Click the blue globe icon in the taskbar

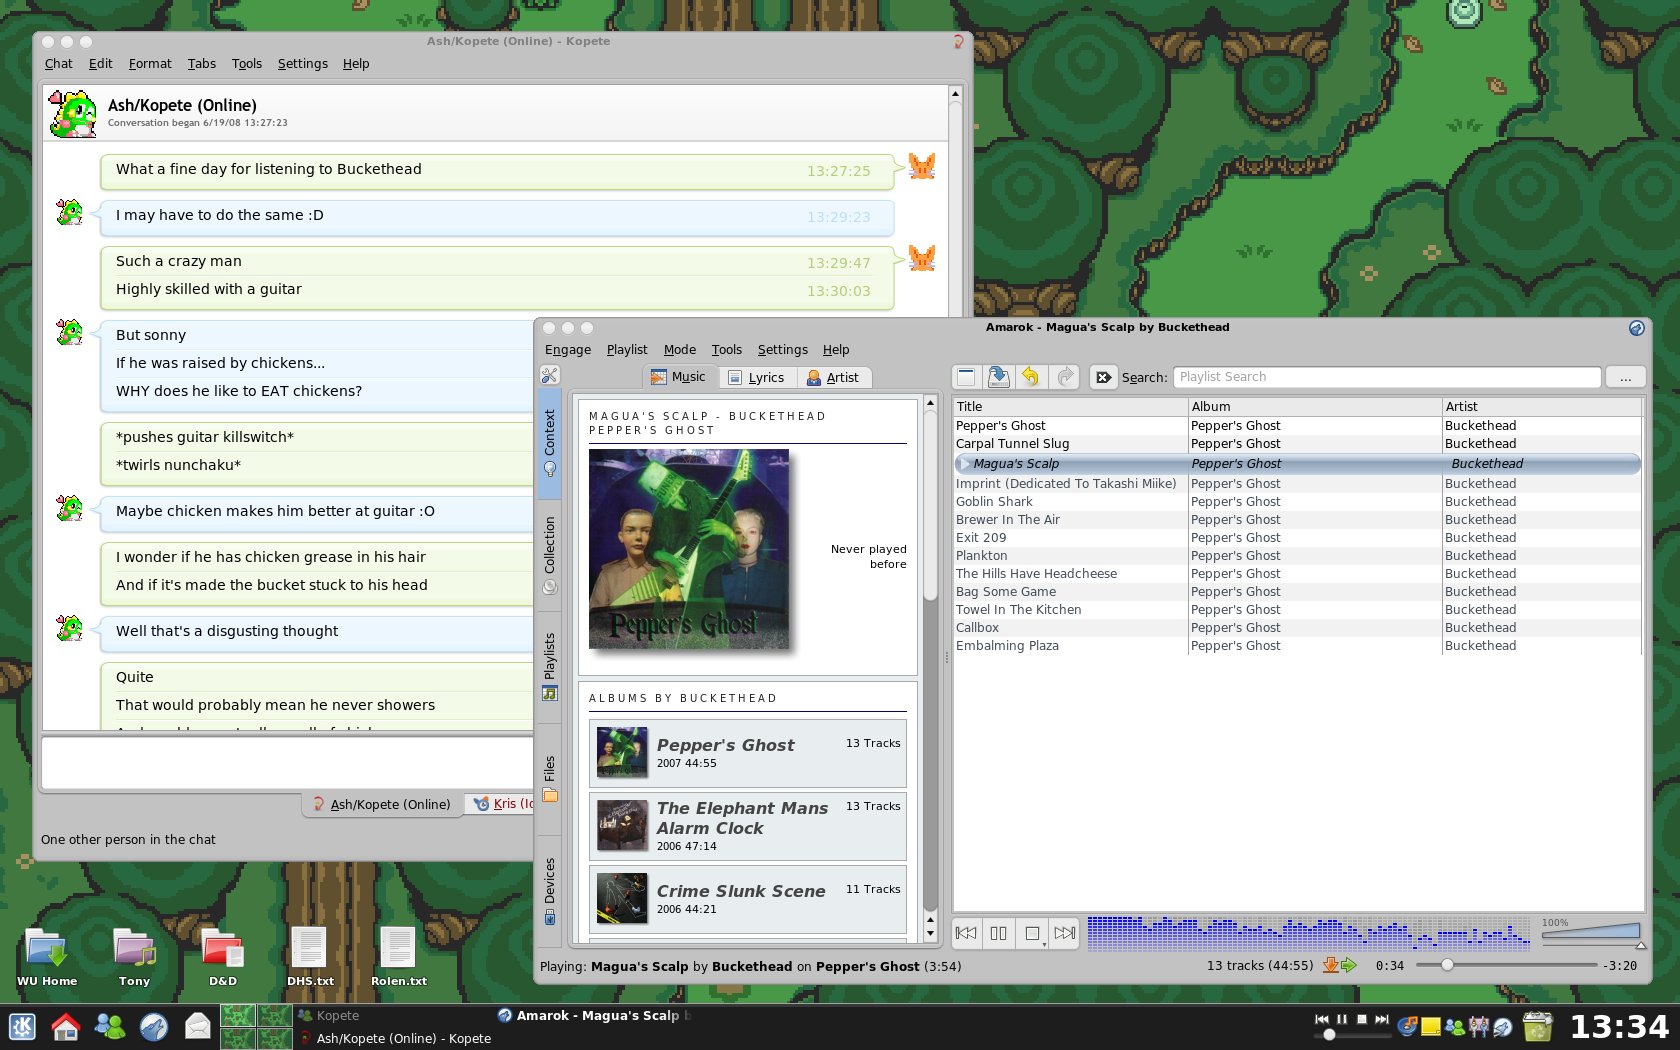[153, 1027]
